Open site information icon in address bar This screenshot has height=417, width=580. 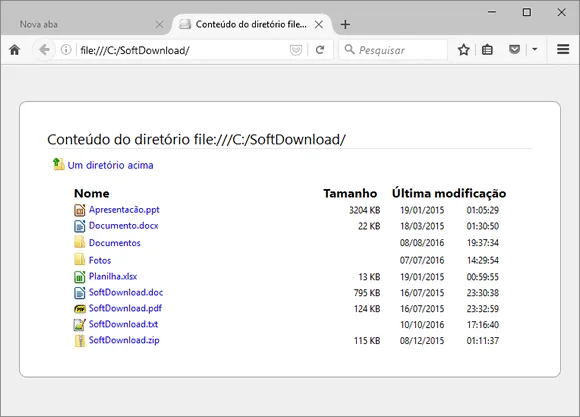[x=66, y=50]
